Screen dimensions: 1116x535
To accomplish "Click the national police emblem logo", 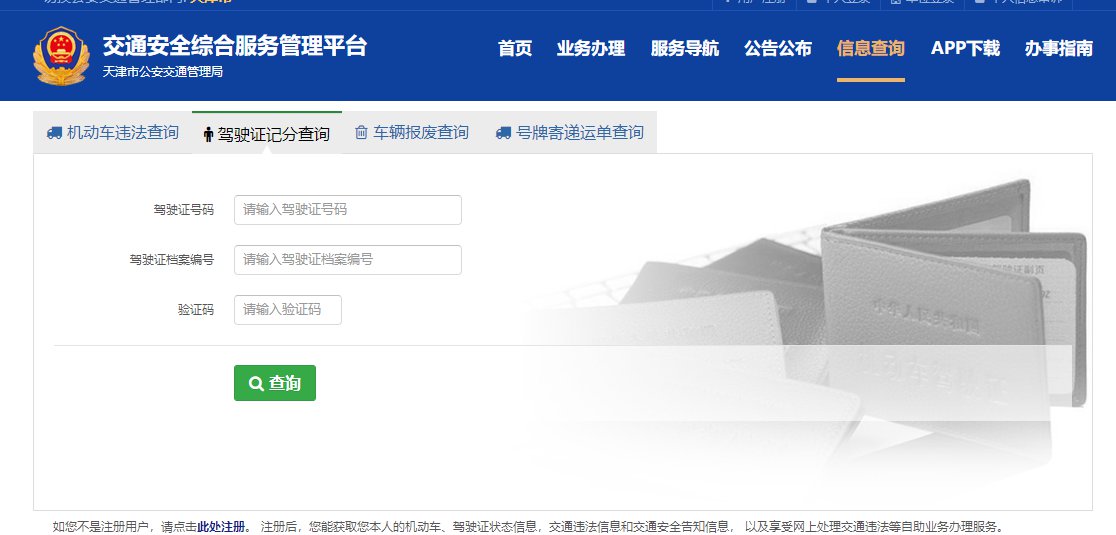I will pyautogui.click(x=61, y=56).
